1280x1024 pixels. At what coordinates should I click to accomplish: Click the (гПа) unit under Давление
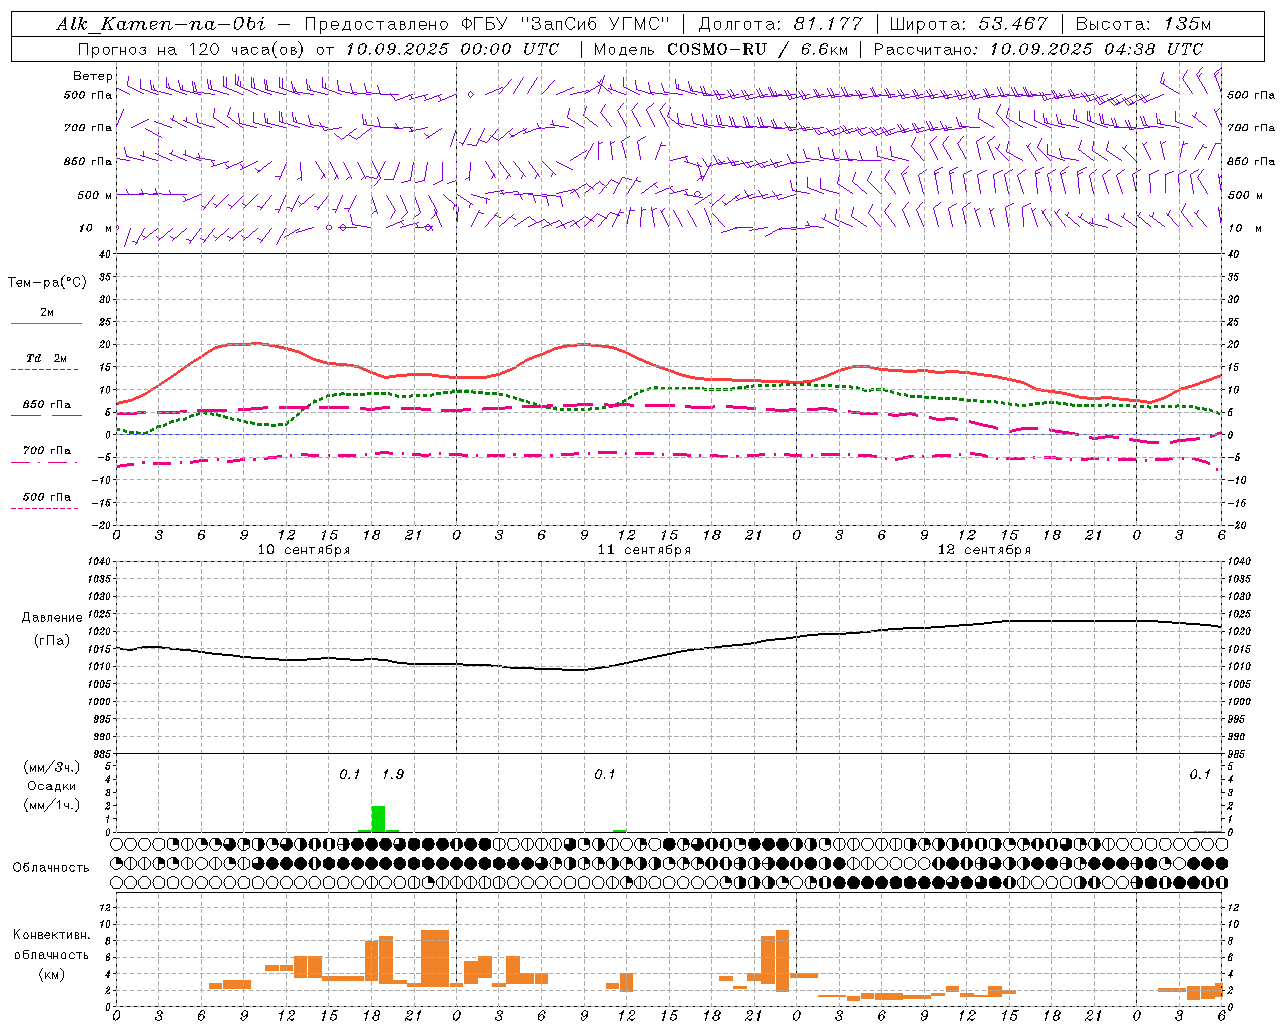click(x=52, y=641)
